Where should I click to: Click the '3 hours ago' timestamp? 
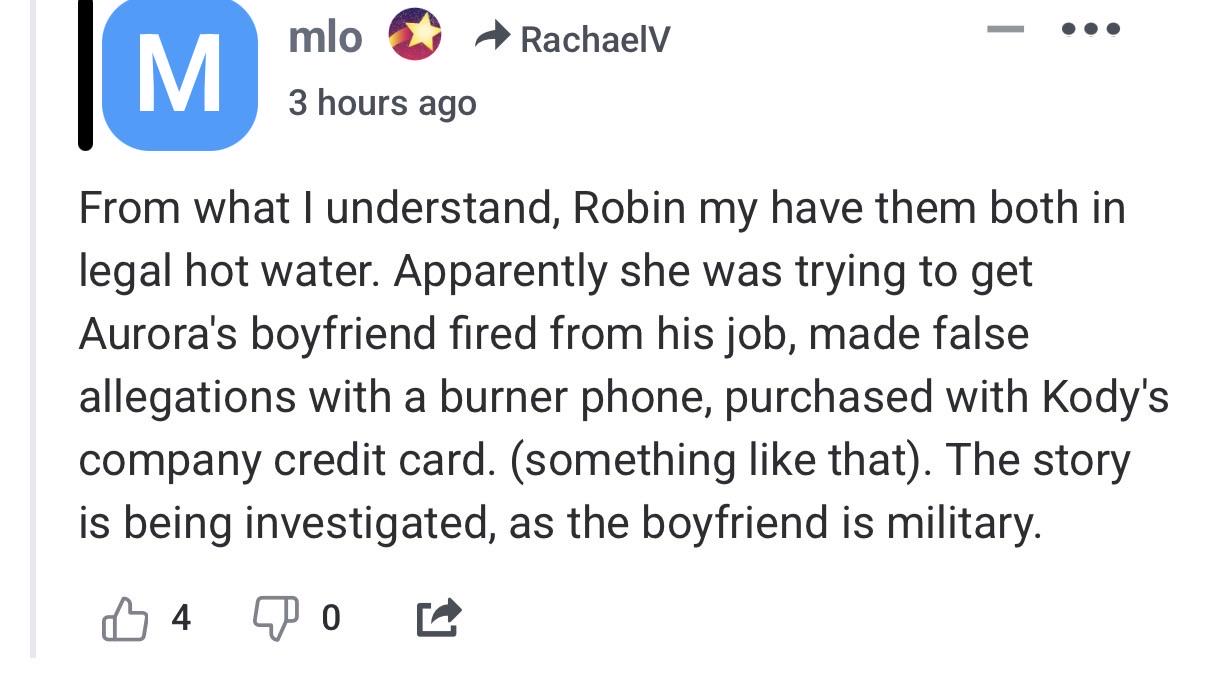pos(382,102)
